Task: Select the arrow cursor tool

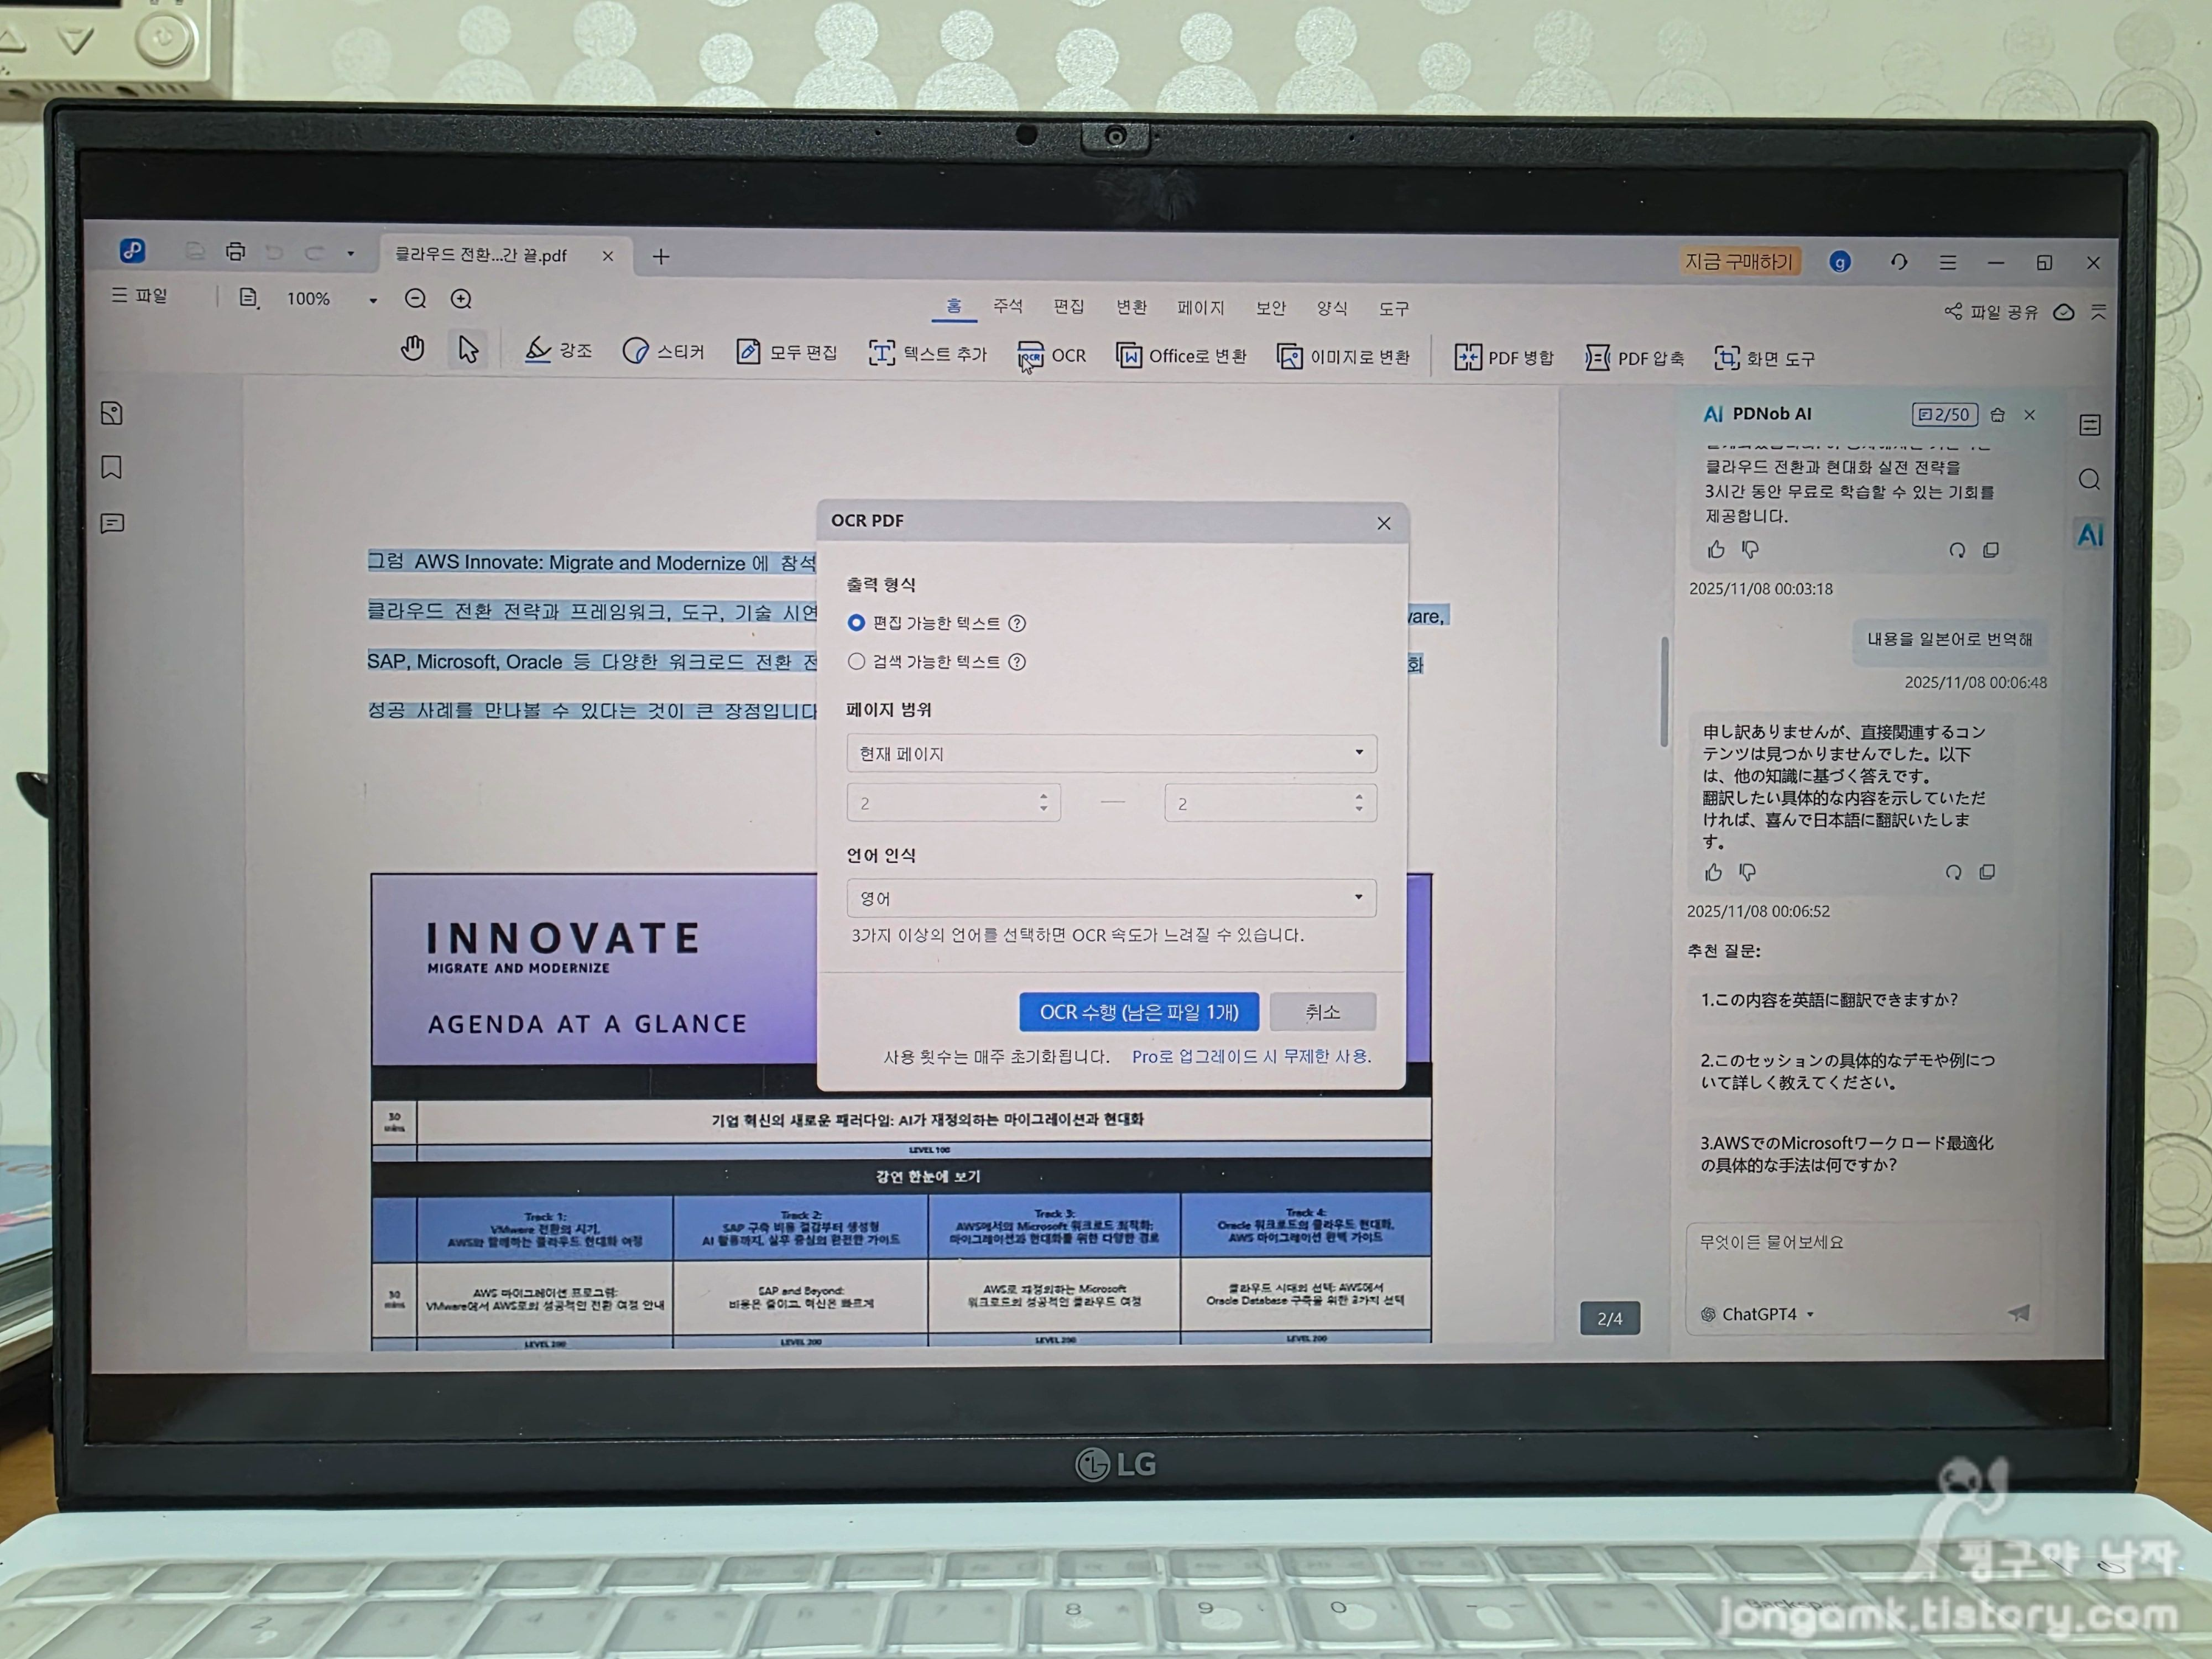Action: tap(468, 349)
